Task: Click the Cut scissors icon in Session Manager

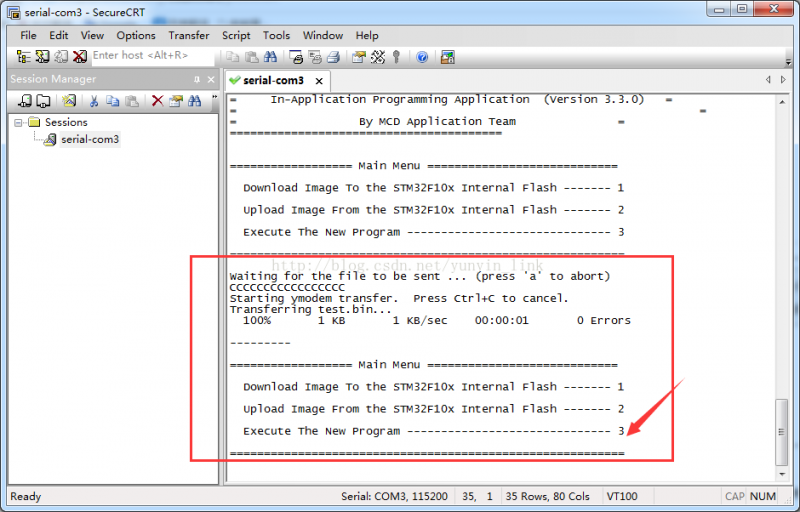Action: coord(94,101)
